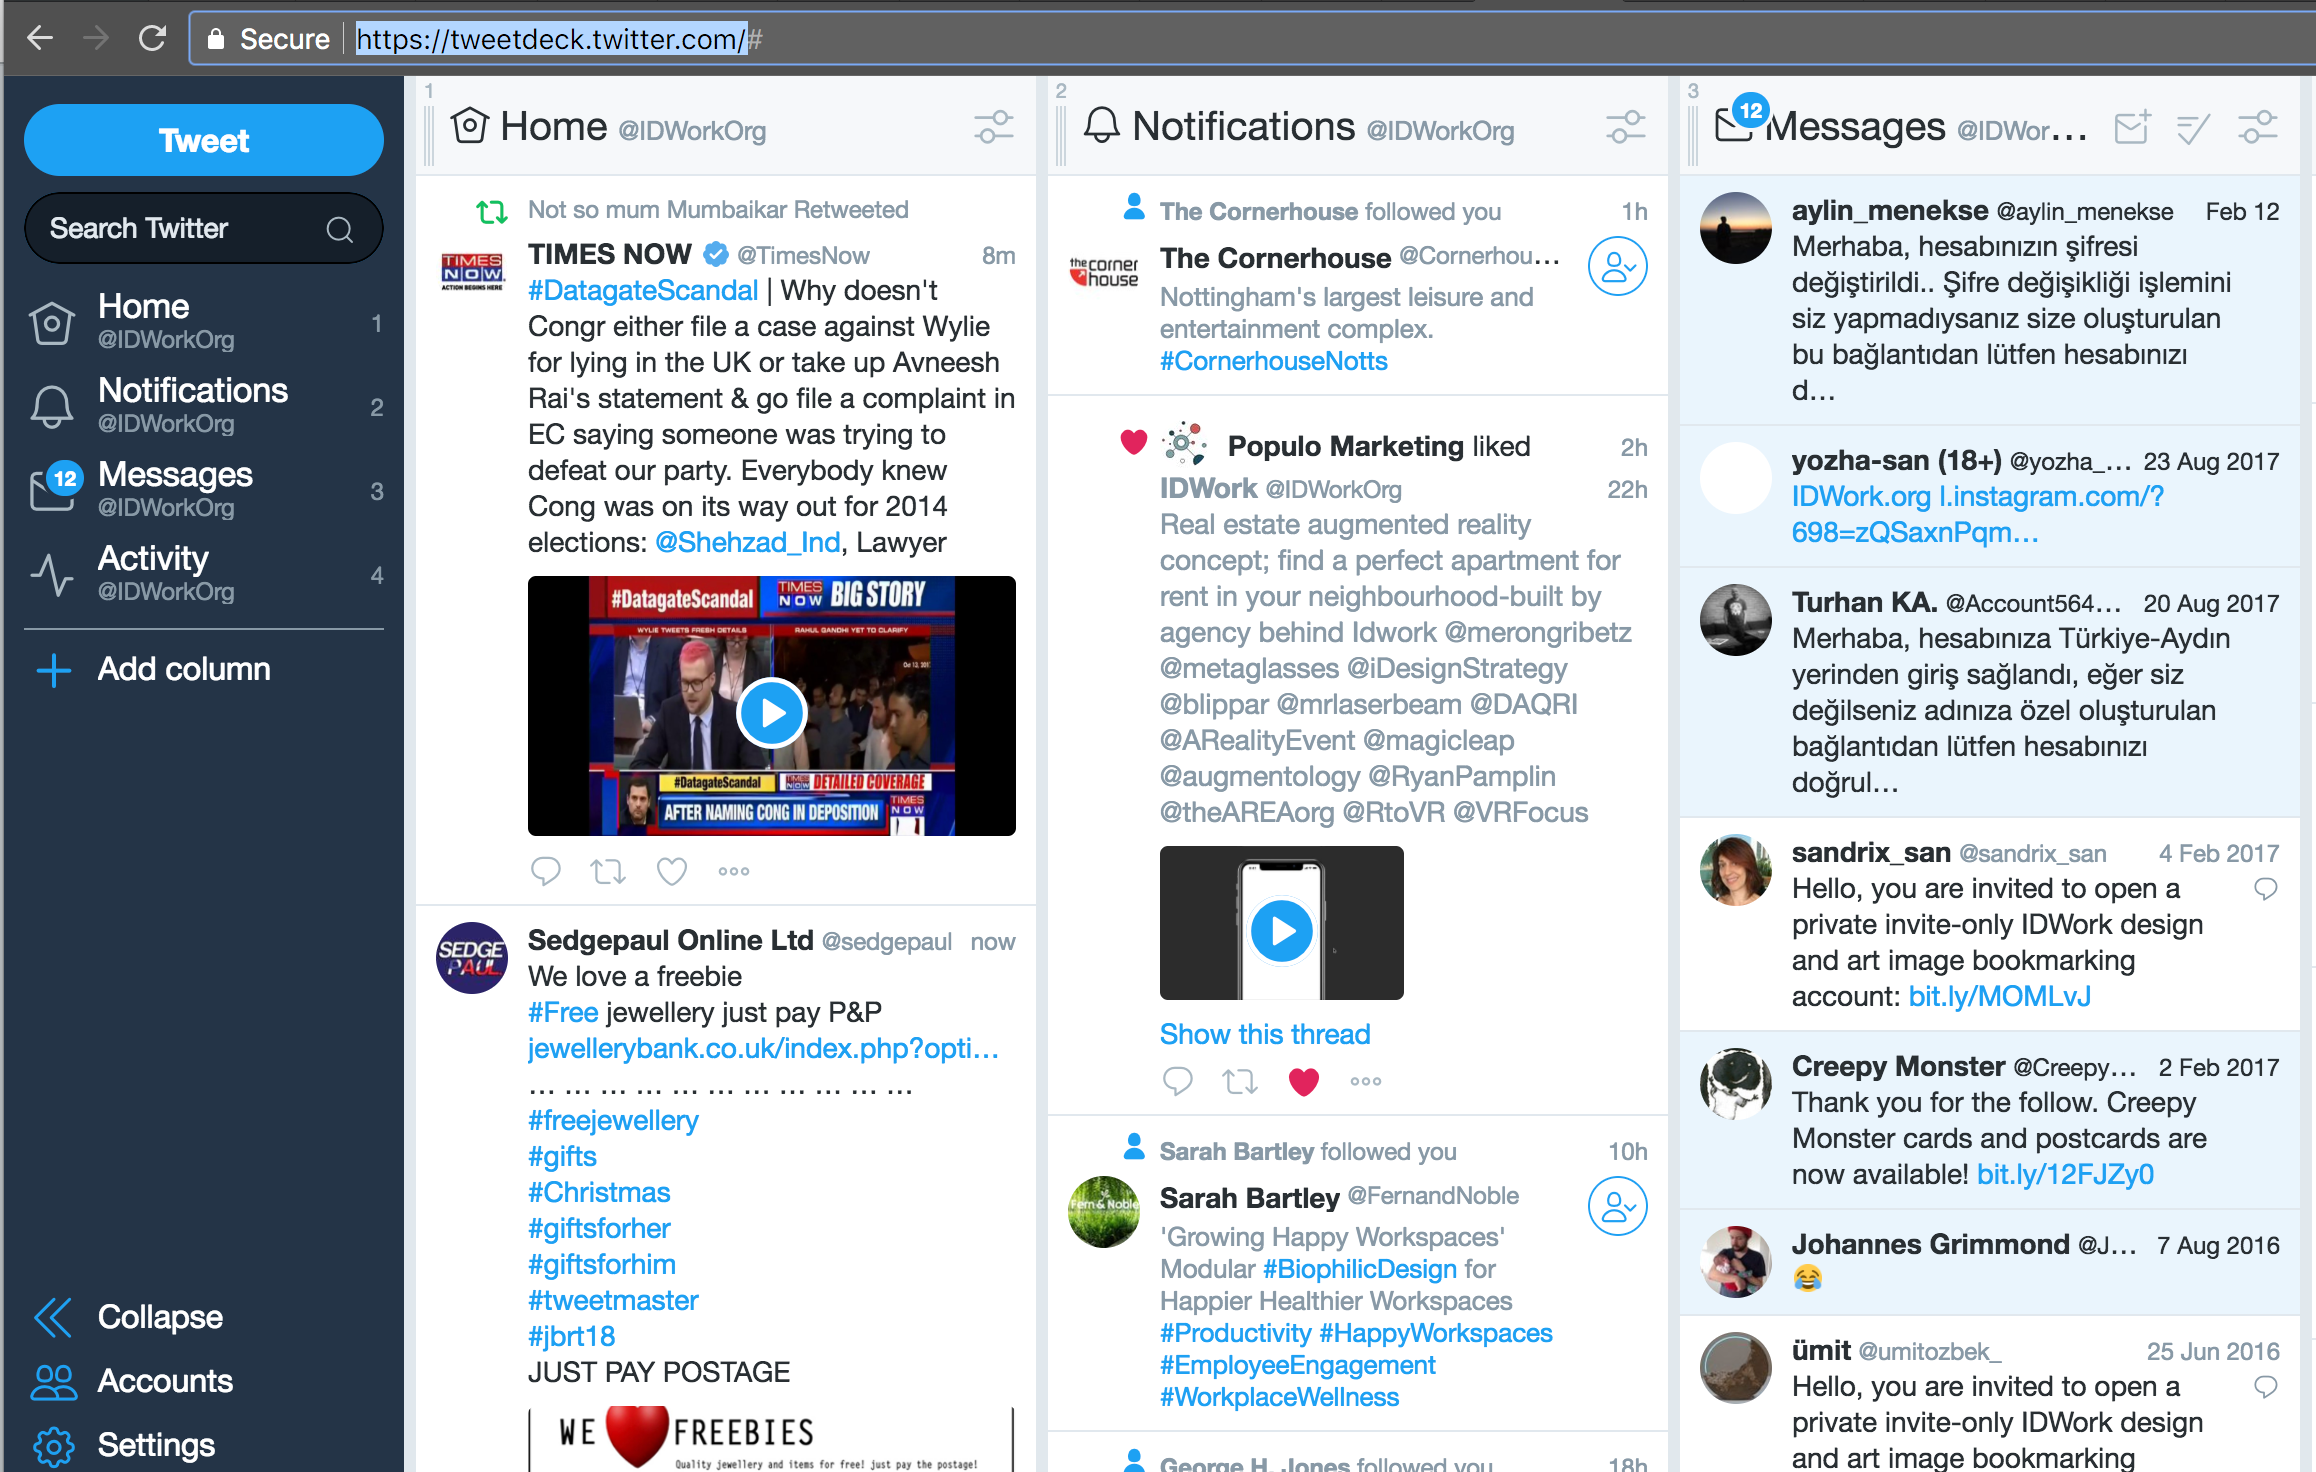Viewport: 2316px width, 1472px height.
Task: Click sandrix_san message reply bubble
Action: coord(2265,889)
